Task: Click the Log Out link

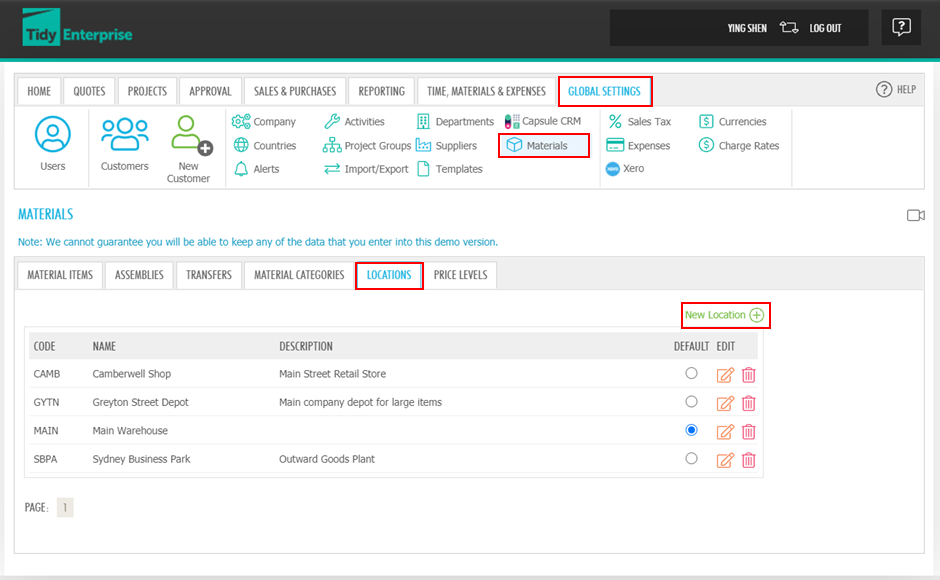Action: [x=825, y=28]
